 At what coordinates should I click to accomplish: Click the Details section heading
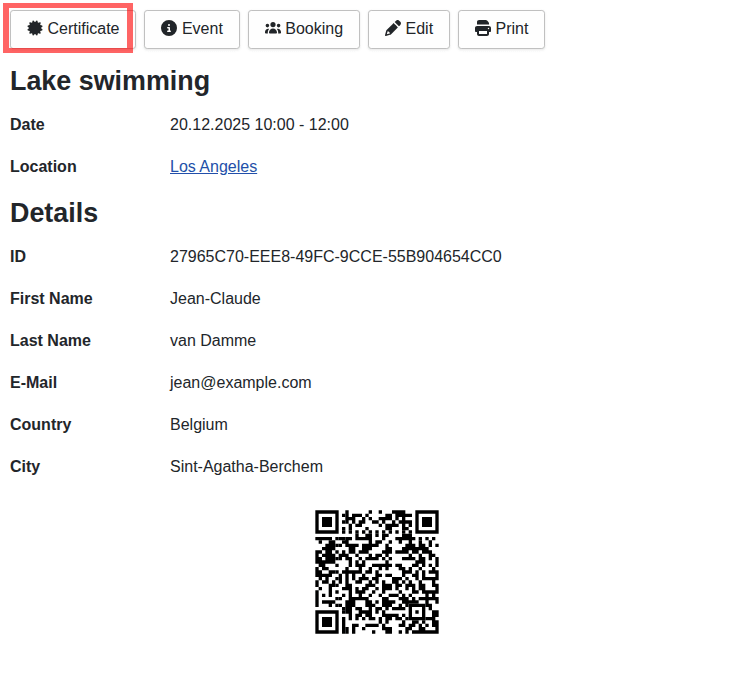pyautogui.click(x=54, y=213)
